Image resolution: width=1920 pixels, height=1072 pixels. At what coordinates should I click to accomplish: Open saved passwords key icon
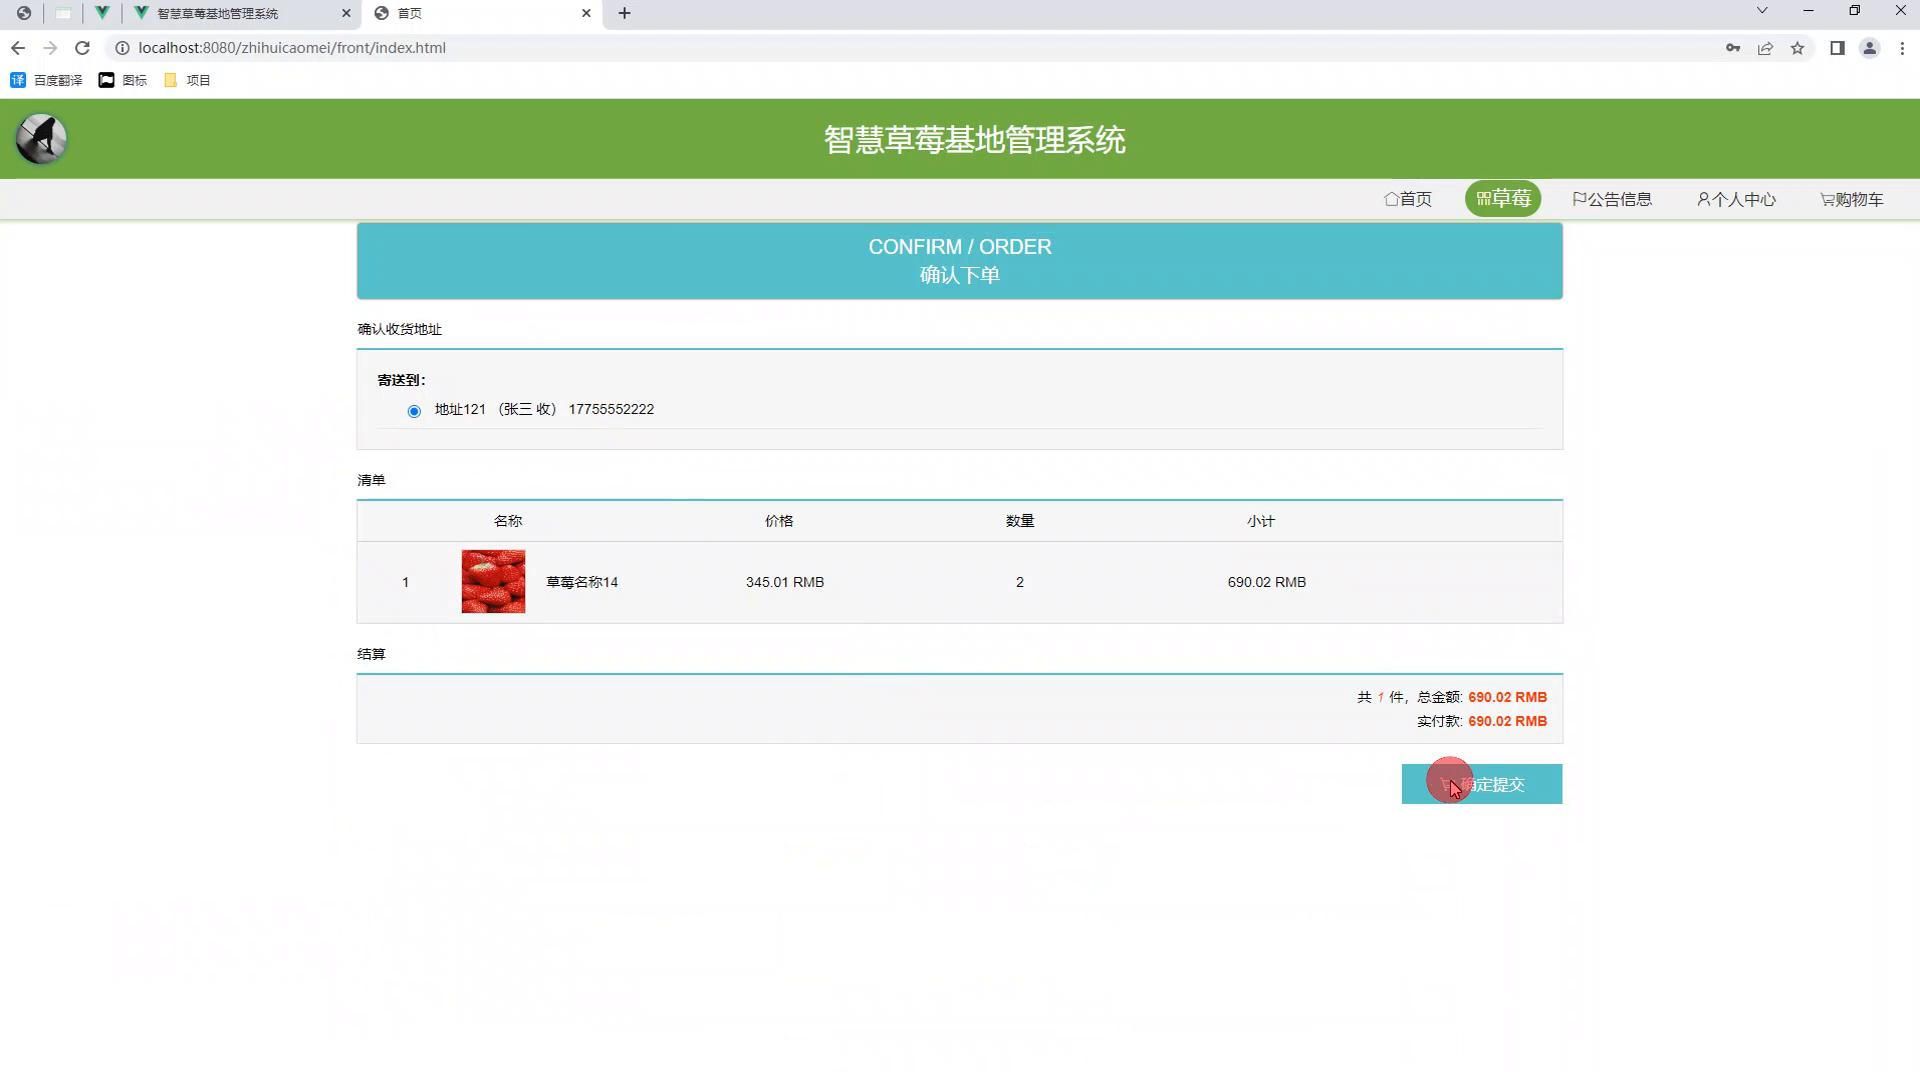coord(1733,48)
